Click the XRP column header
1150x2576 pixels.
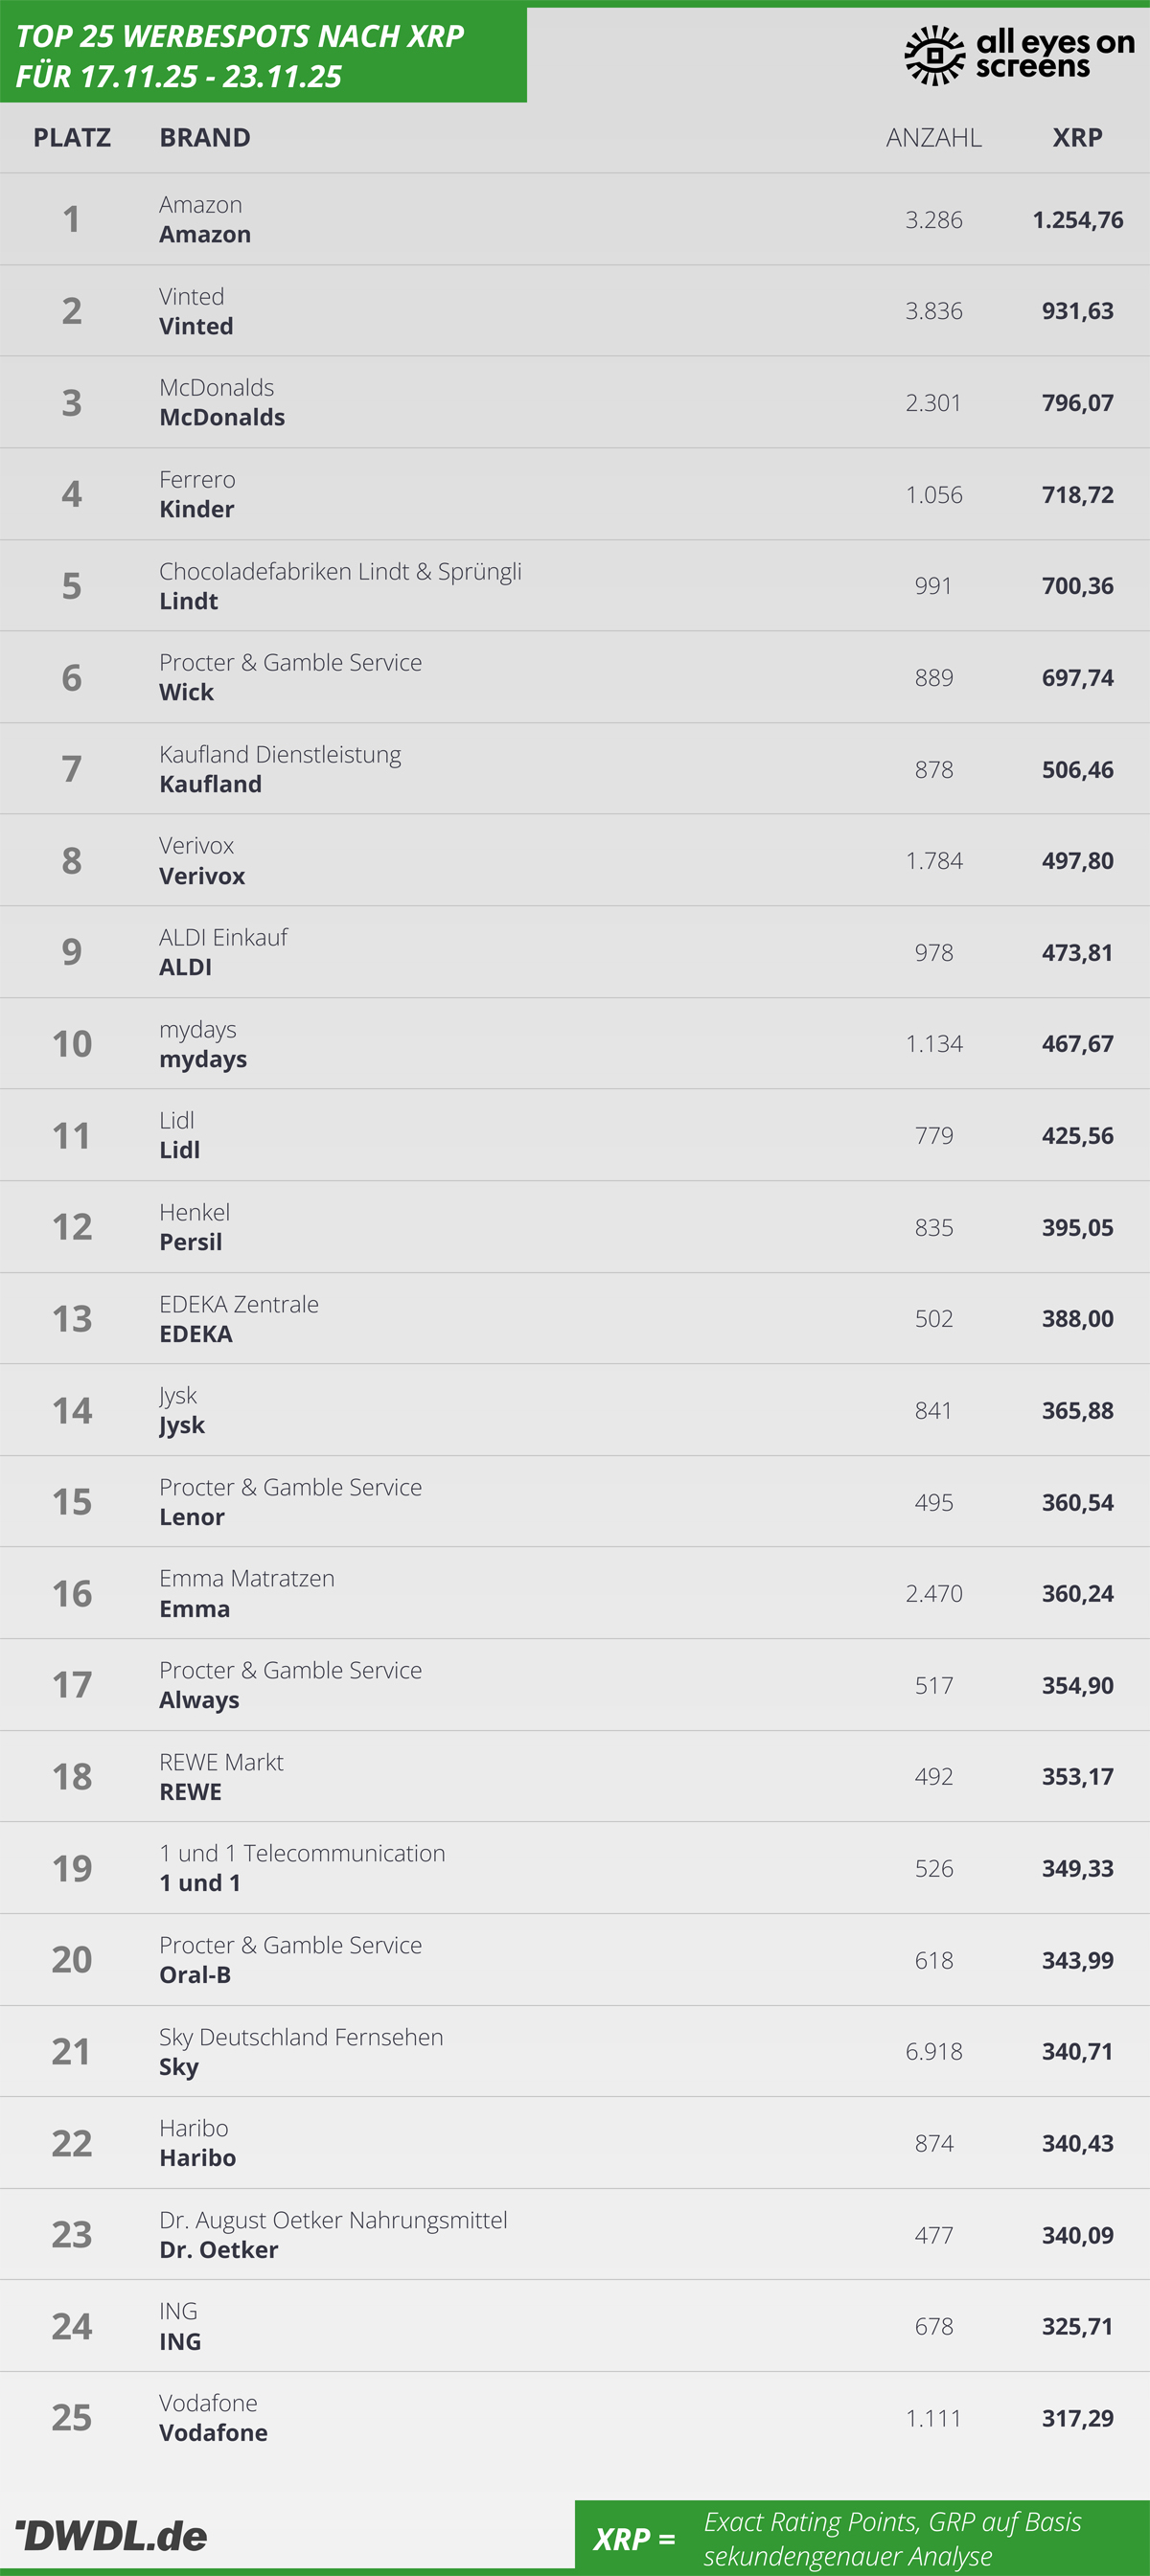tap(1077, 138)
